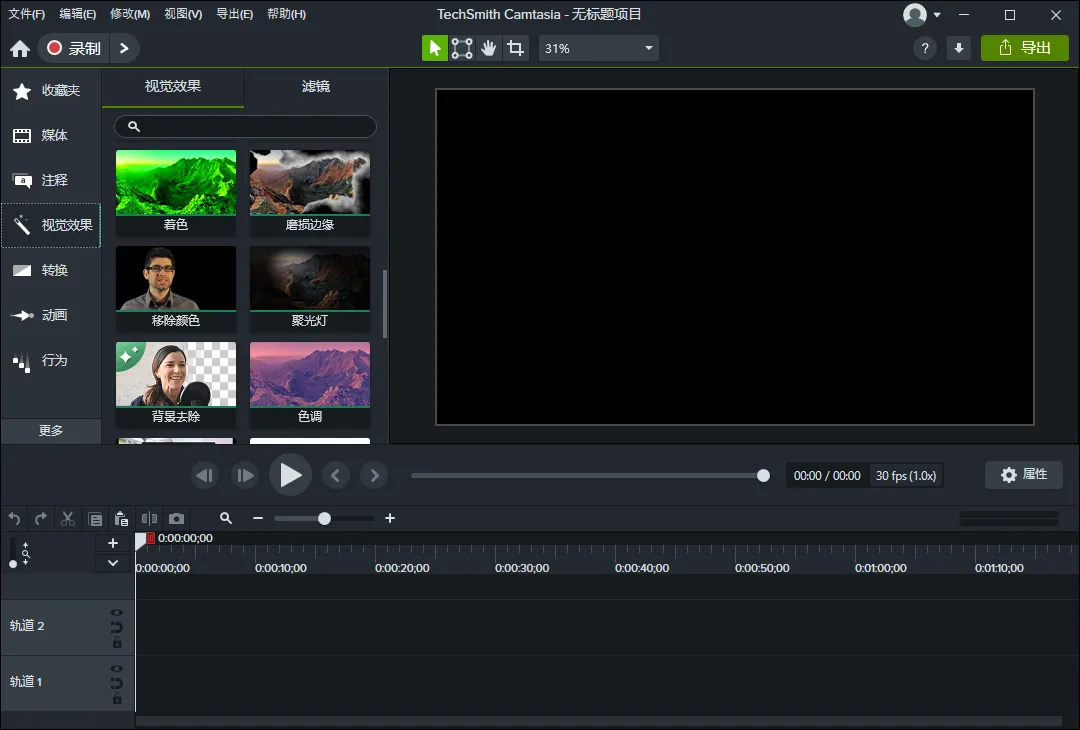The width and height of the screenshot is (1080, 730).
Task: Expand the track options chevron below add track
Action: click(x=113, y=563)
